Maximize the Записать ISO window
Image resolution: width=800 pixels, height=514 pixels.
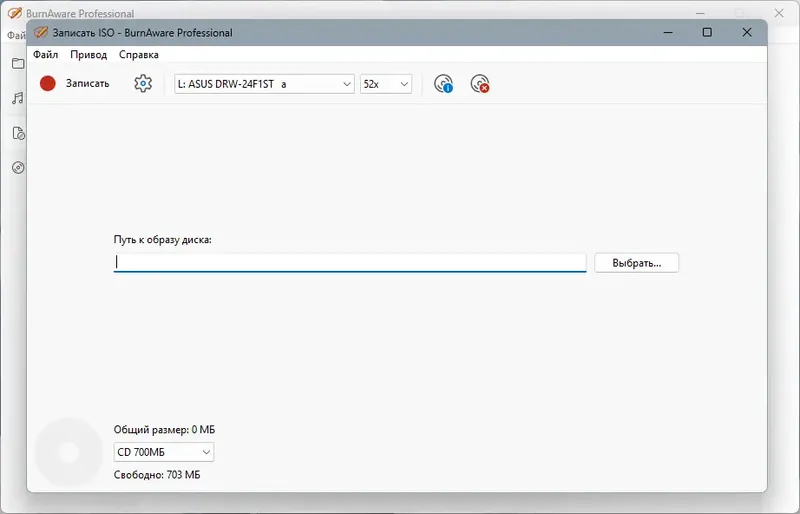click(707, 32)
